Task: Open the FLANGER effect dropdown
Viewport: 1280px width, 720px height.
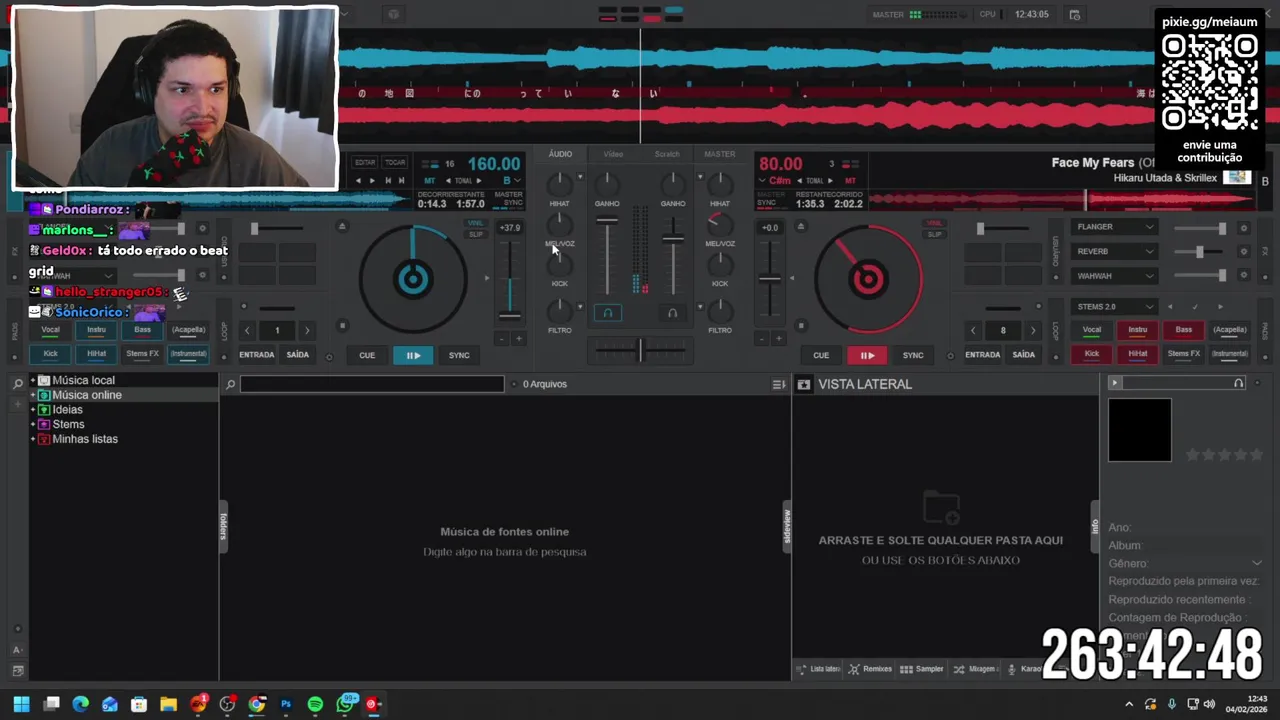Action: [1115, 227]
